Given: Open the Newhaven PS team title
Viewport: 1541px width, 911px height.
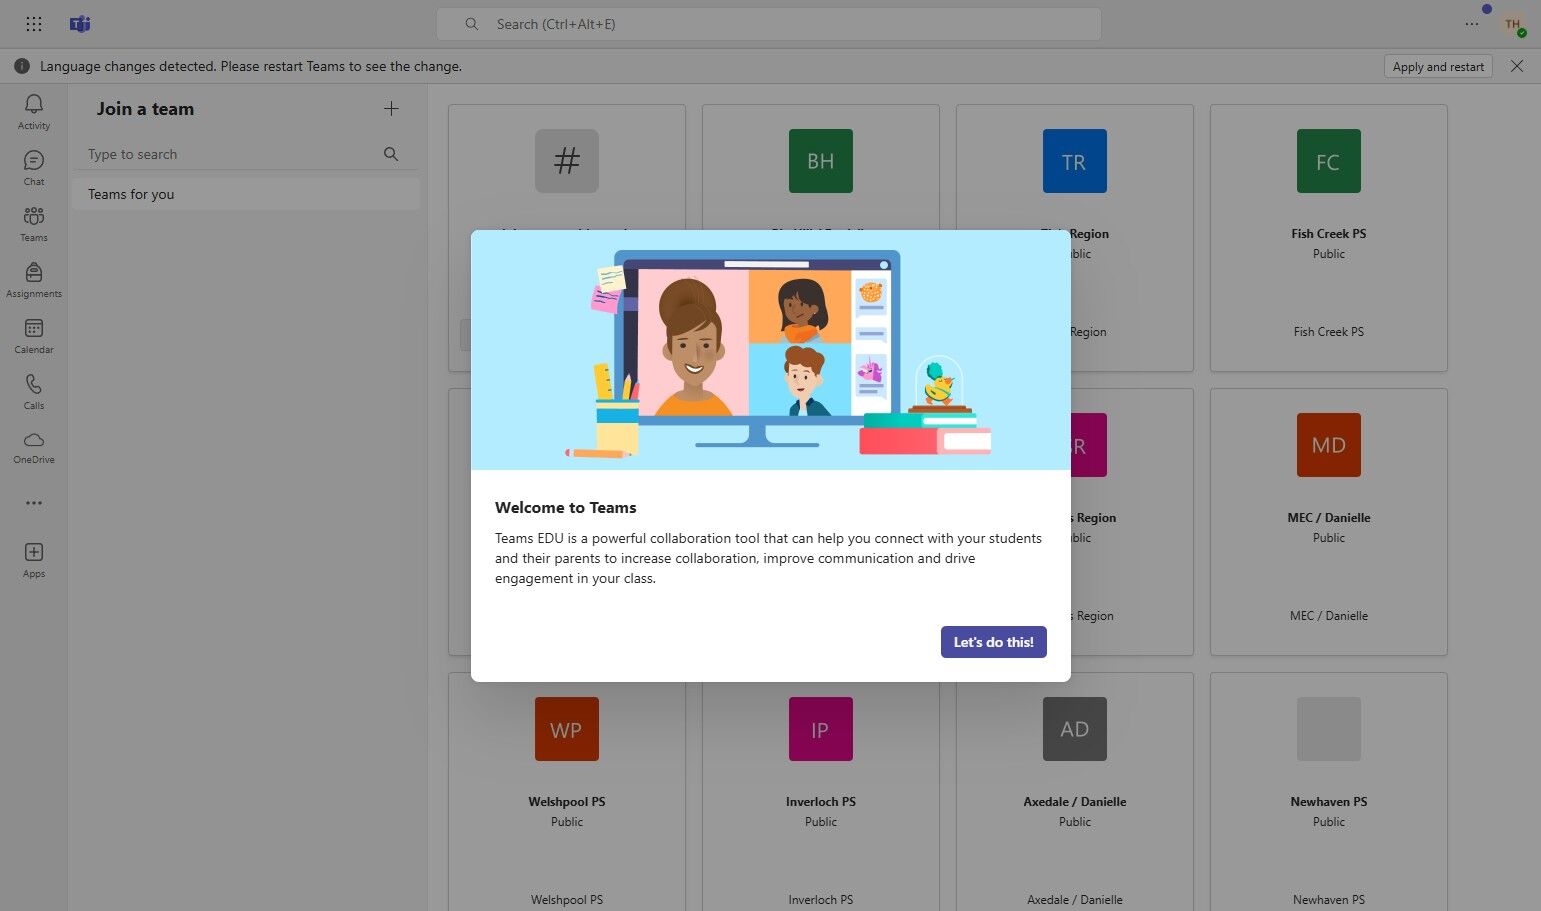Looking at the screenshot, I should [x=1329, y=801].
